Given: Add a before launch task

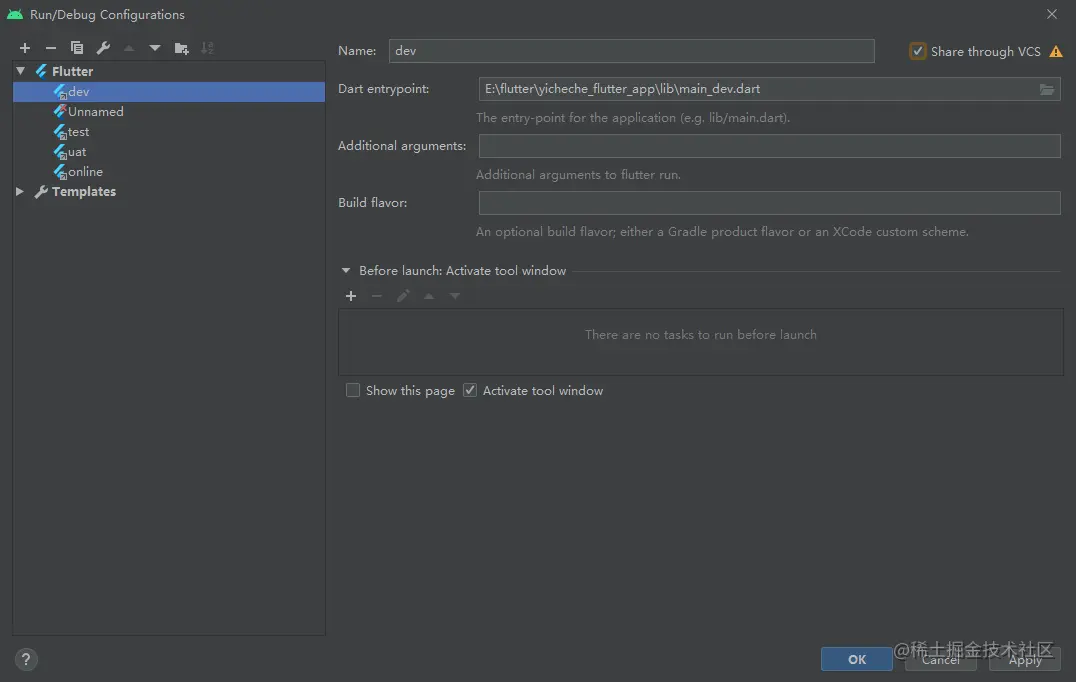Looking at the screenshot, I should coord(351,296).
